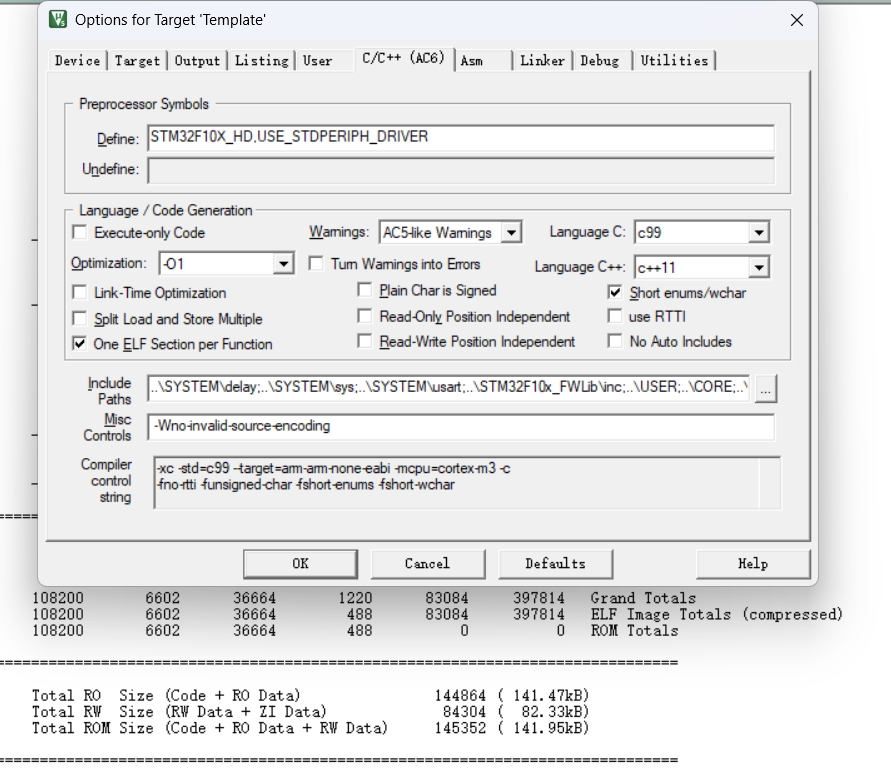Browse include paths with ellipsis button
Viewport: 891px width, 774px height.
pyautogui.click(x=765, y=390)
